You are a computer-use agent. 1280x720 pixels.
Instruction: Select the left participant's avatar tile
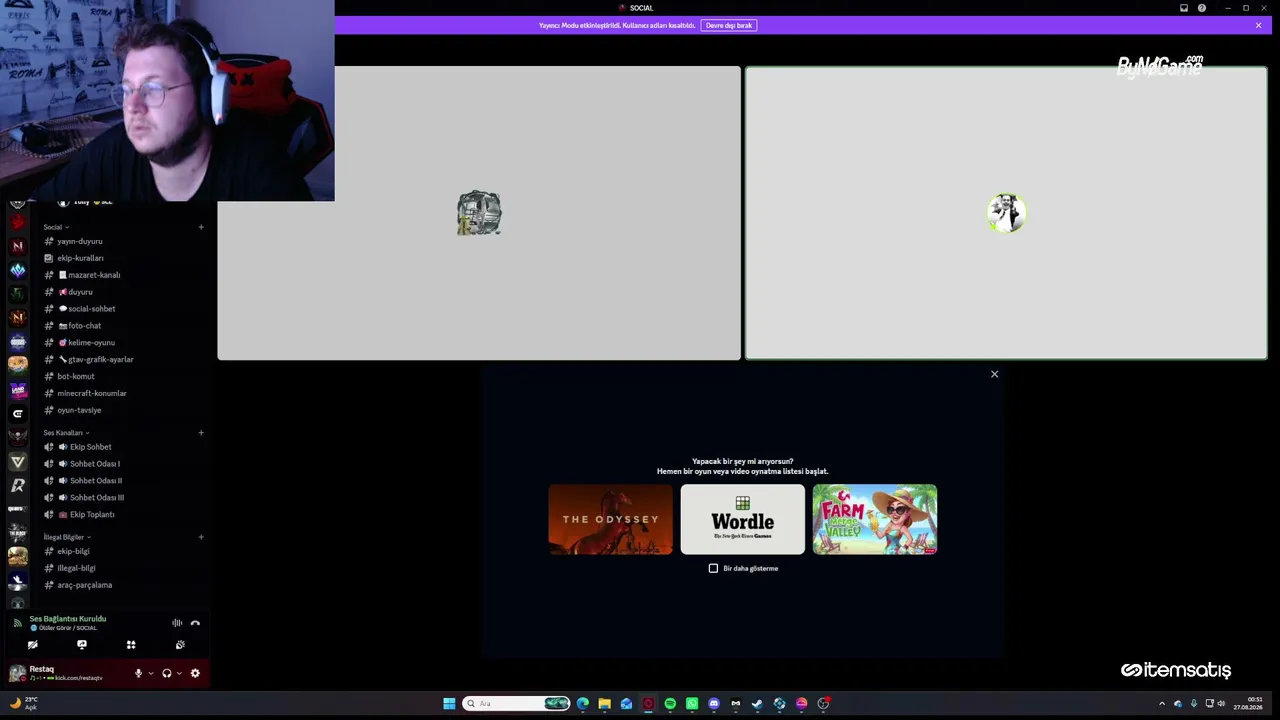coord(479,213)
